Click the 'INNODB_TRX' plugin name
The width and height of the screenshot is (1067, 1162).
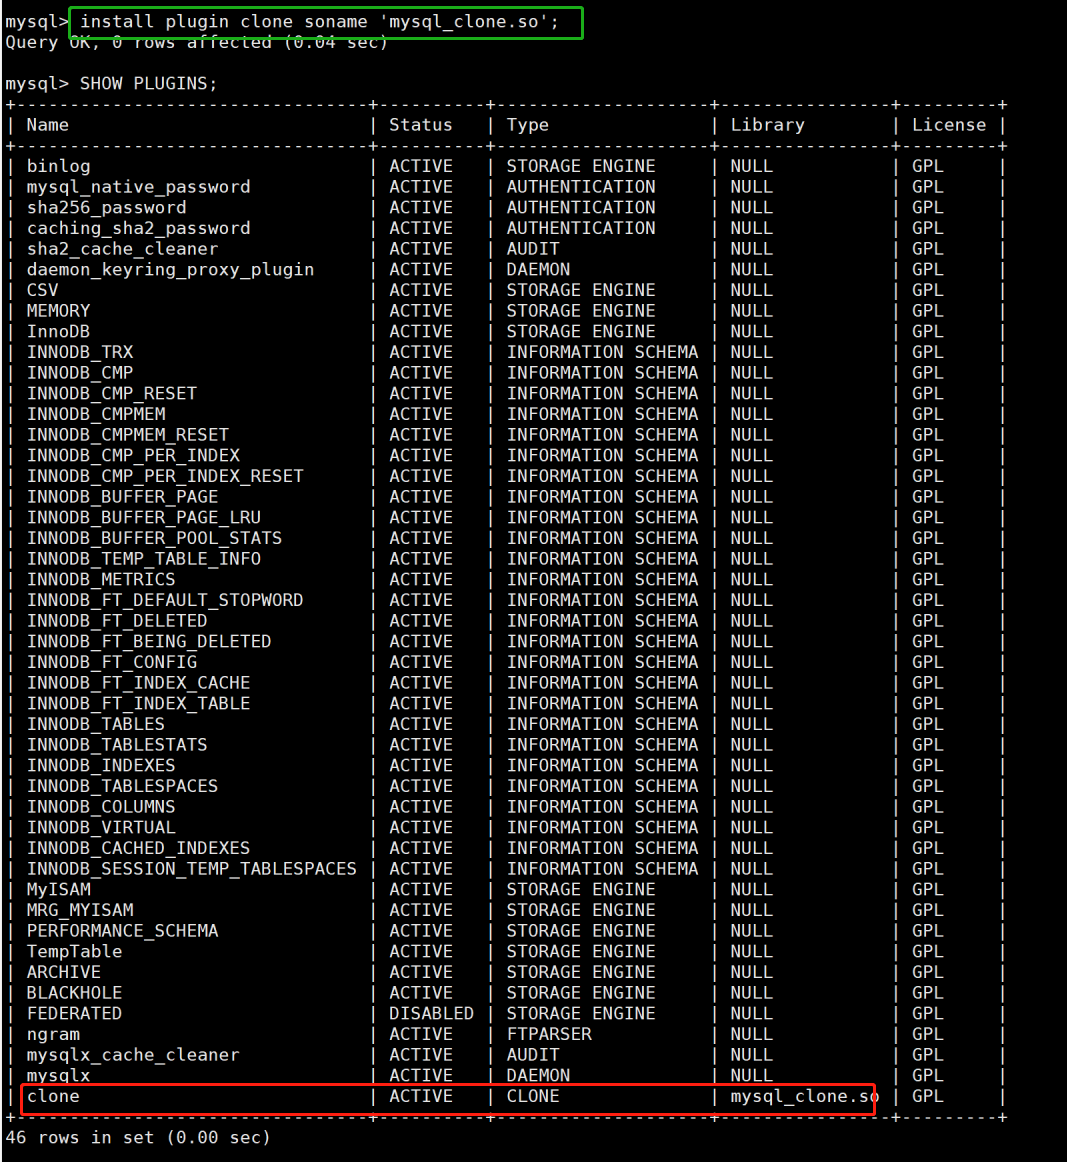tap(80, 352)
